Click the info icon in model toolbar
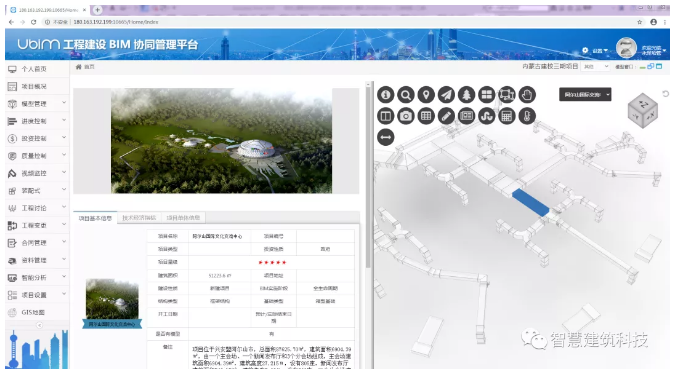This screenshot has width=676, height=374. point(385,95)
